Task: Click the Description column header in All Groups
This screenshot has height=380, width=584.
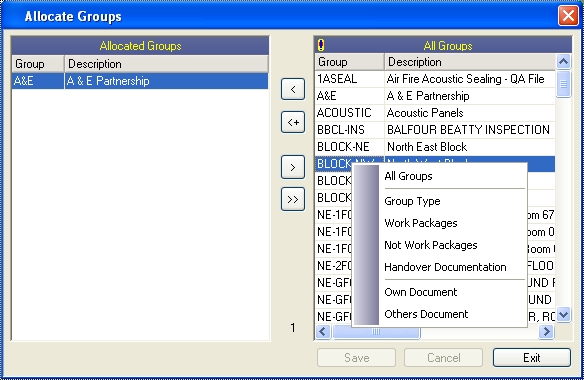Action: pos(470,62)
